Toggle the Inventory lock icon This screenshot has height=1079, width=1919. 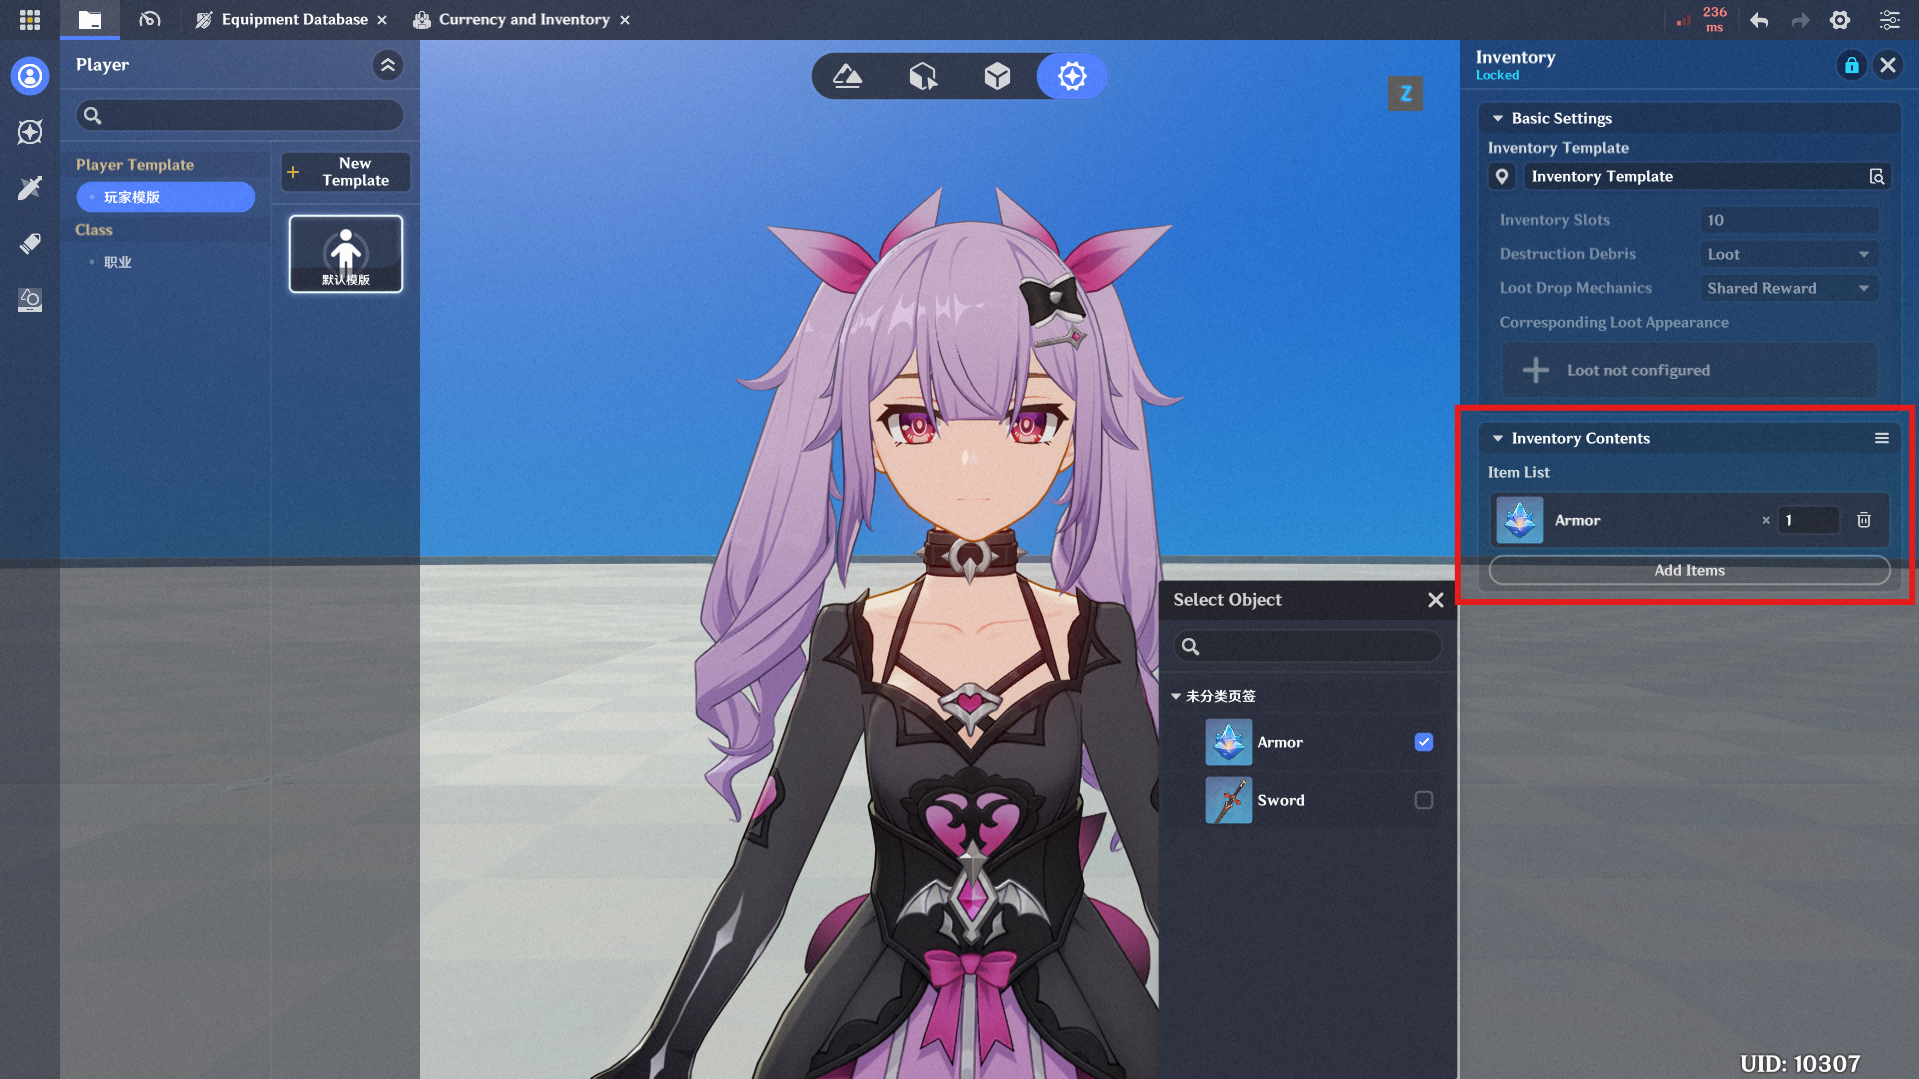(1851, 65)
